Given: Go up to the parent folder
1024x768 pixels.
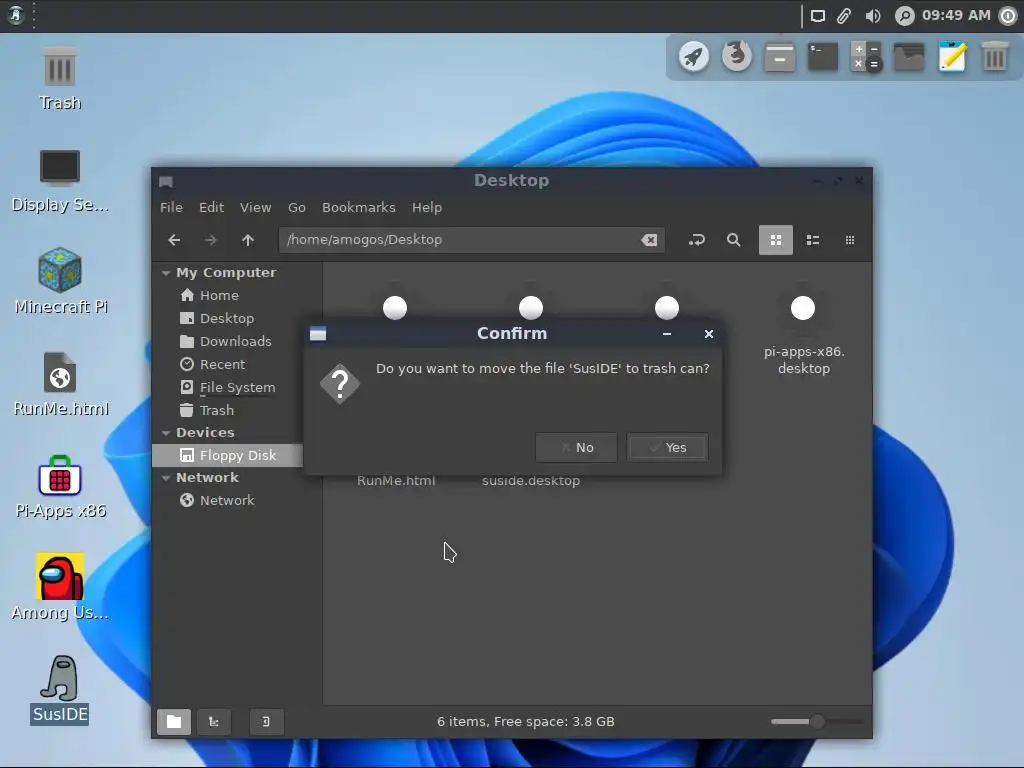Looking at the screenshot, I should [x=248, y=240].
